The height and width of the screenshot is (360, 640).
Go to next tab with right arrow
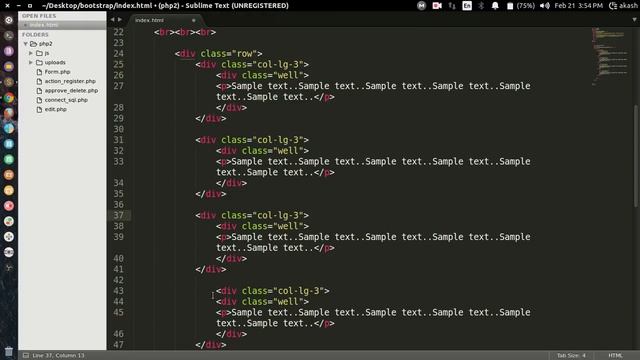click(120, 19)
